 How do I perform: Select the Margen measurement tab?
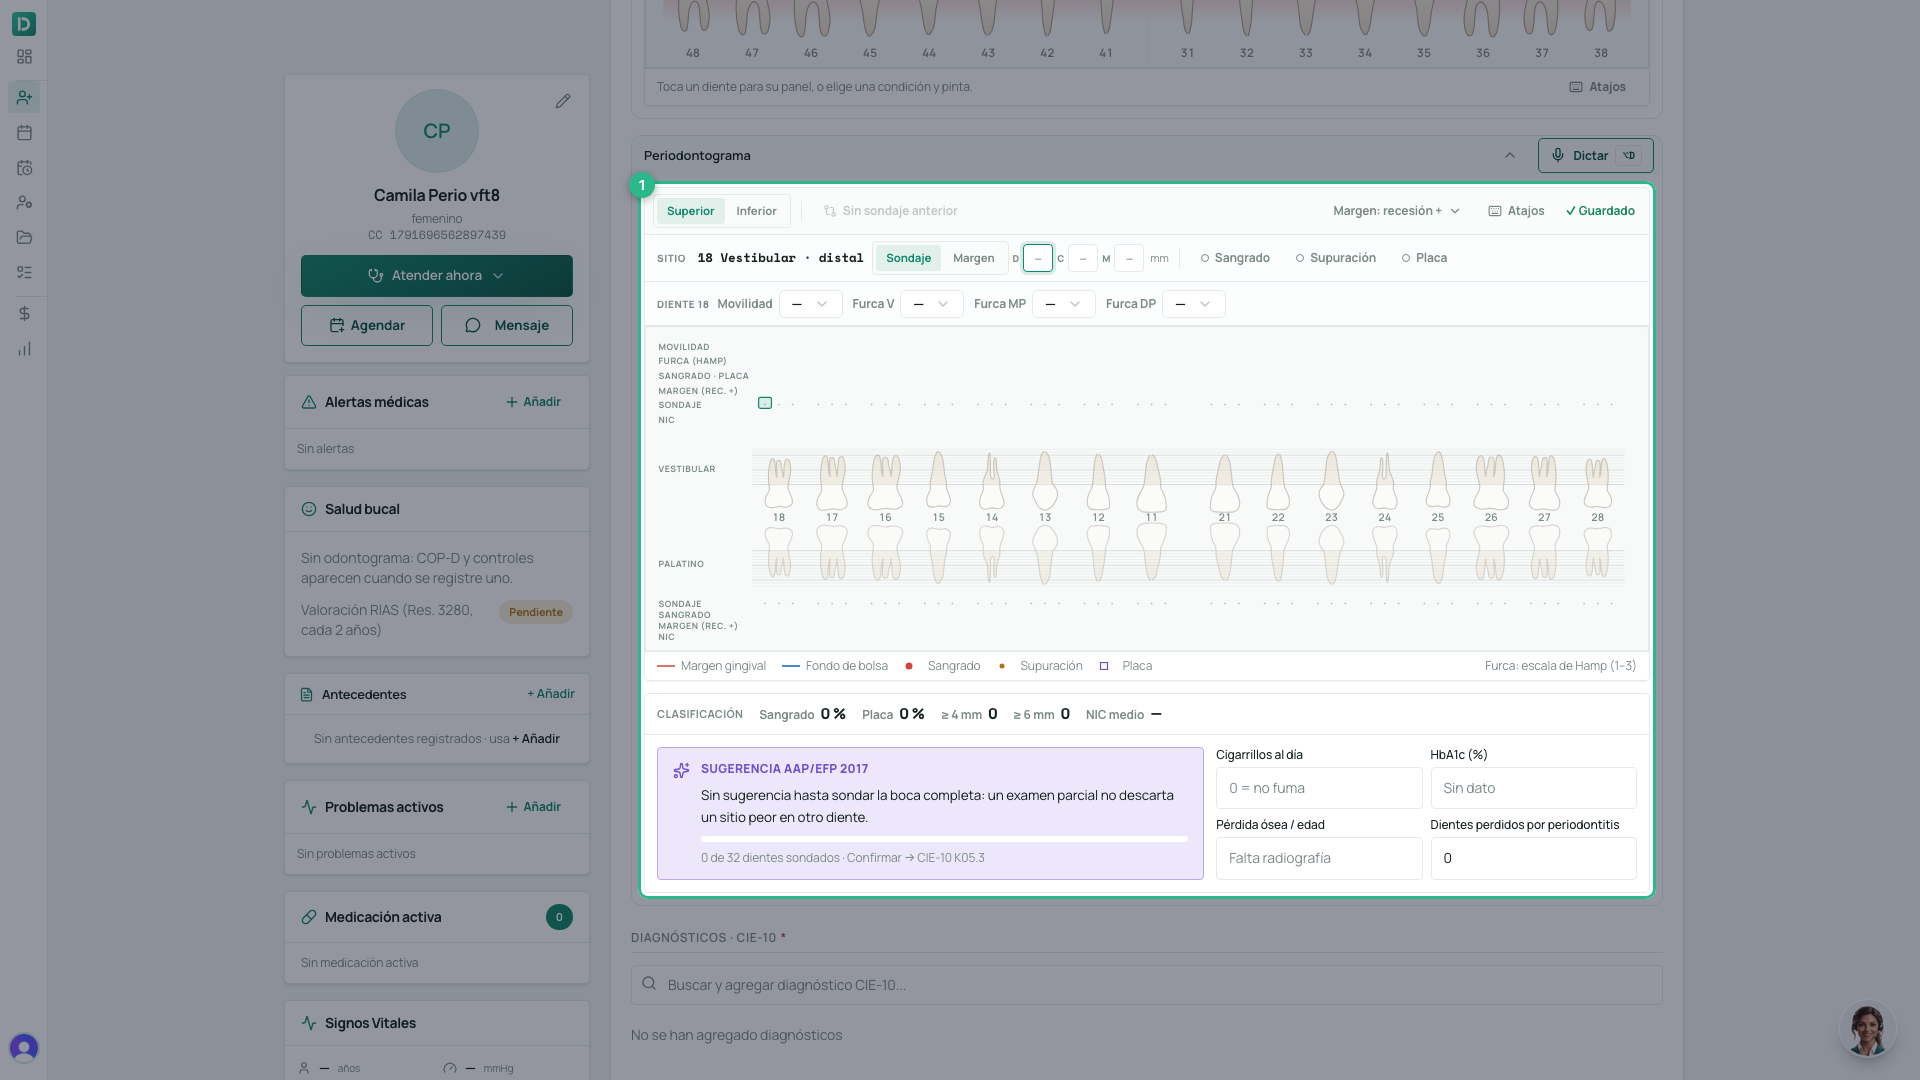pos(973,258)
